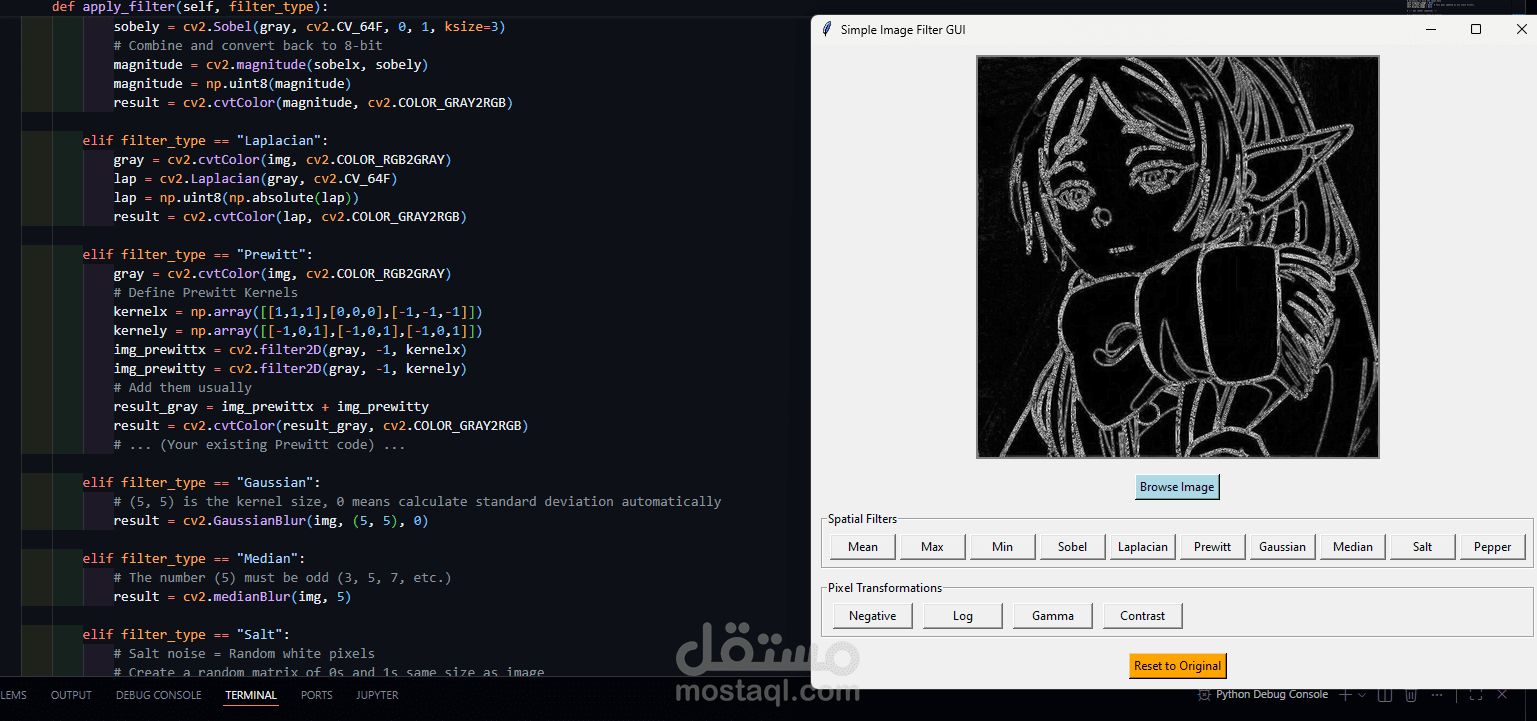
Task: Click the 'elif filter_type == "Median"' code line
Action: [x=194, y=559]
